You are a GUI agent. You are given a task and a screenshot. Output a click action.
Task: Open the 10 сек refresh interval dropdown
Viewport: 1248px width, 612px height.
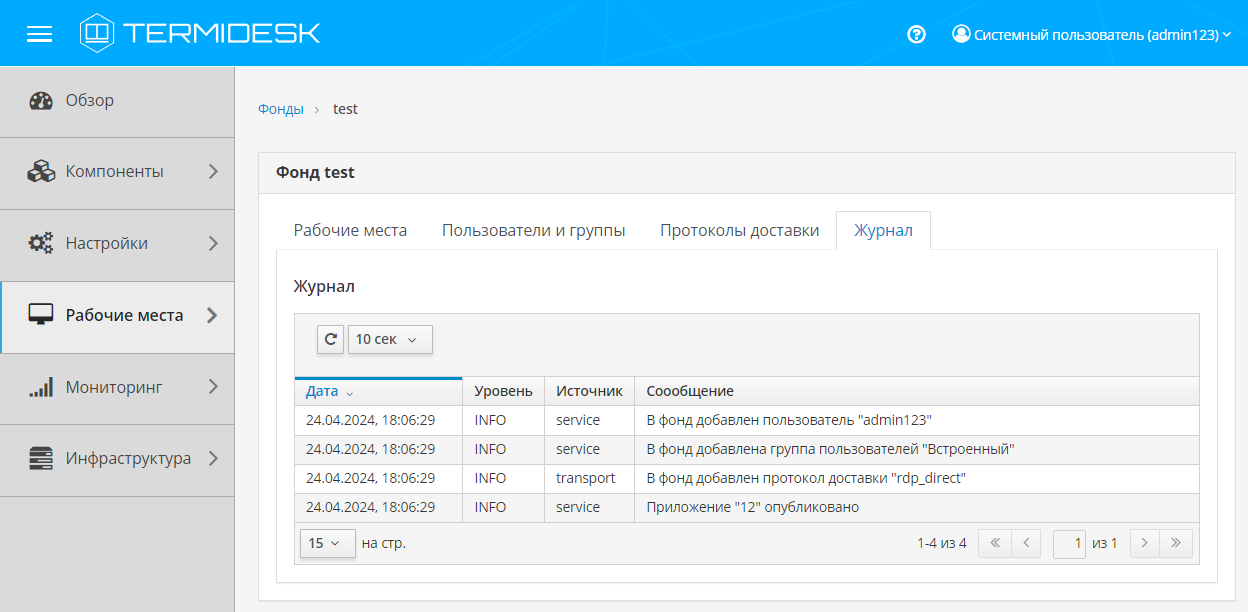click(x=389, y=339)
